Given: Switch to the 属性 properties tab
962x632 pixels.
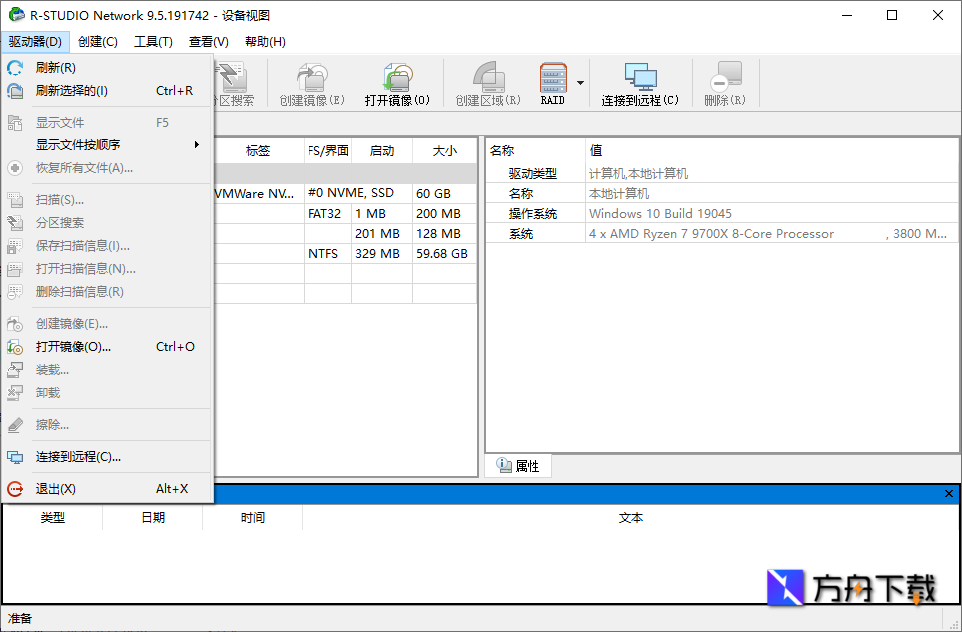Looking at the screenshot, I should coord(518,465).
